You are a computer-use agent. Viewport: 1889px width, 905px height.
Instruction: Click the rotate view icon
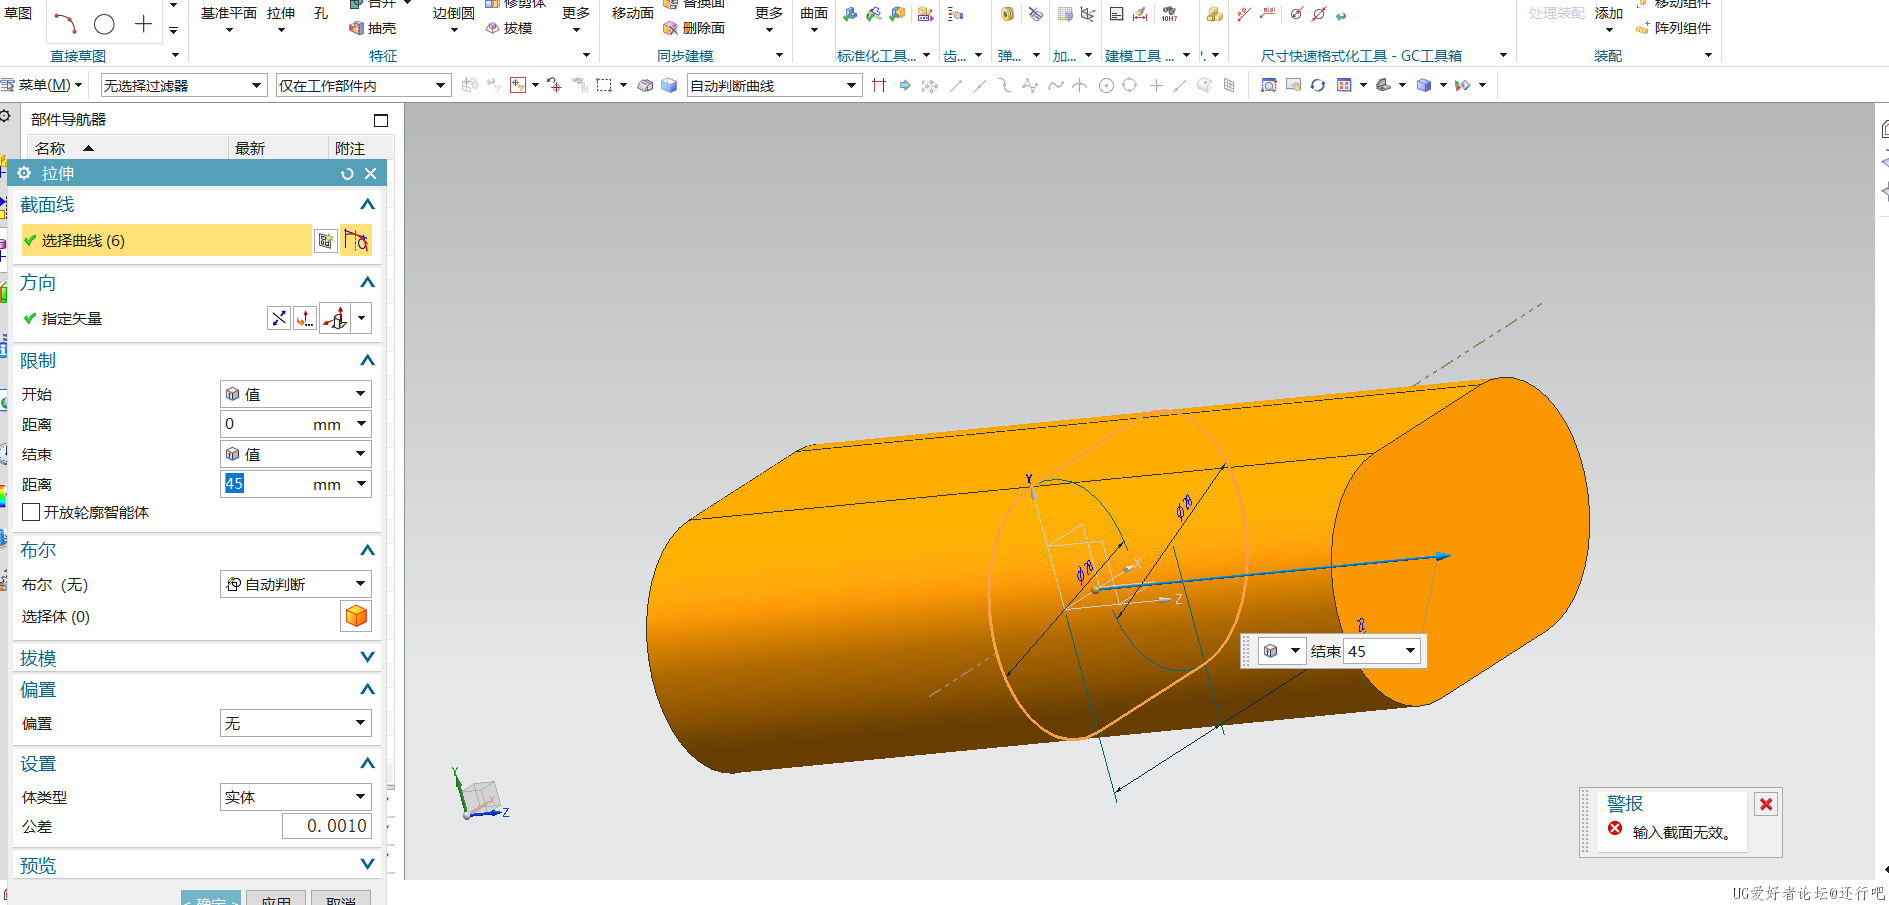1318,85
